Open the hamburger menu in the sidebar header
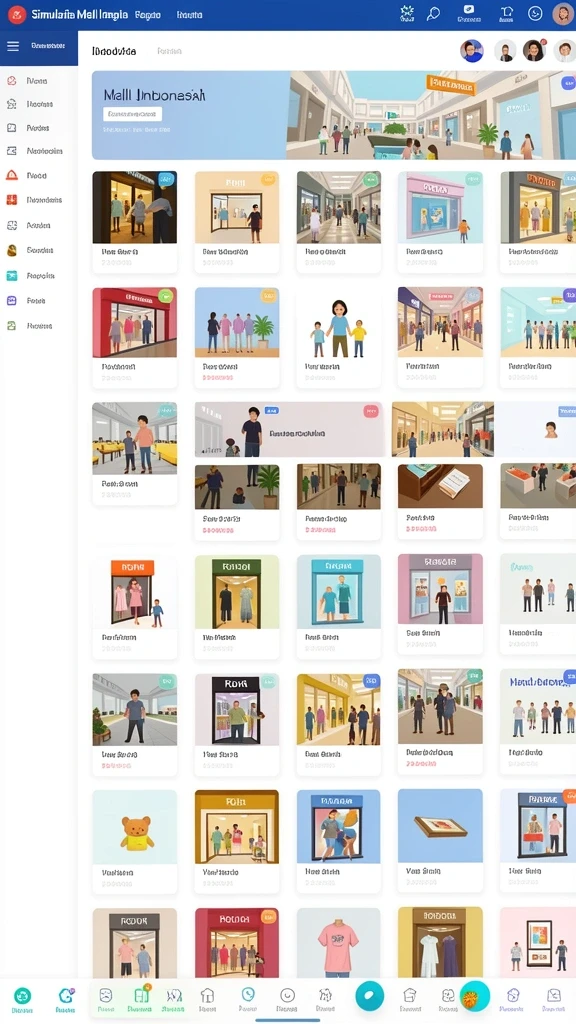 click(12, 46)
